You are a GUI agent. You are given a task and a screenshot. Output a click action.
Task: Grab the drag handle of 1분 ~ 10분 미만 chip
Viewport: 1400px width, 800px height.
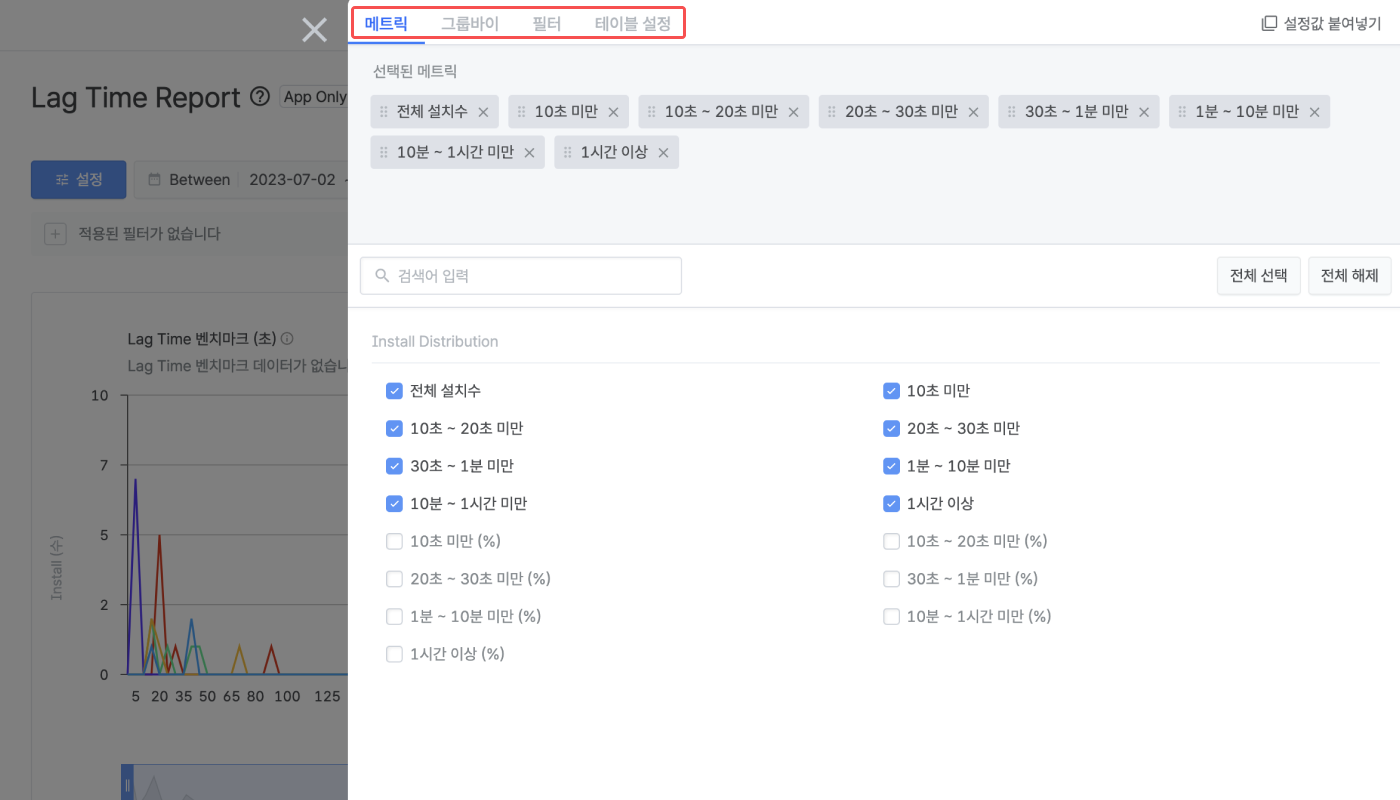click(1182, 112)
